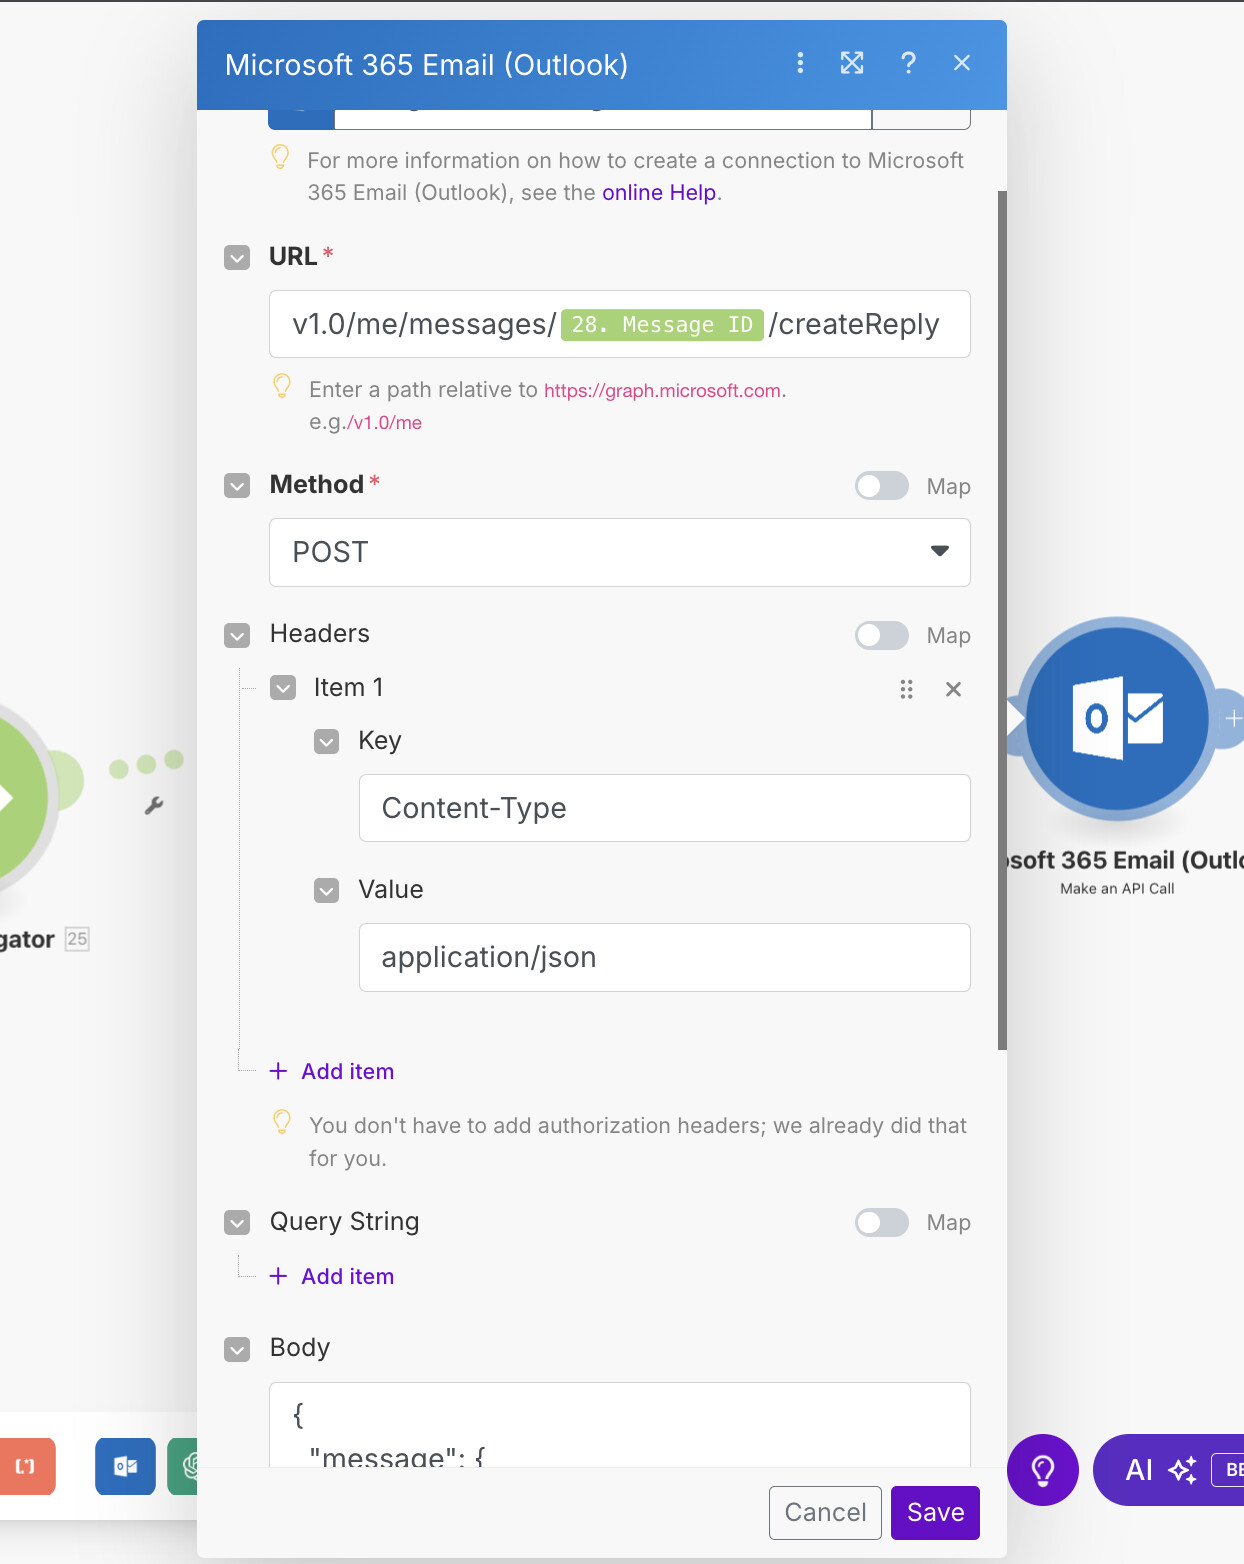Click the drag handle dots of Item 1

click(x=906, y=689)
